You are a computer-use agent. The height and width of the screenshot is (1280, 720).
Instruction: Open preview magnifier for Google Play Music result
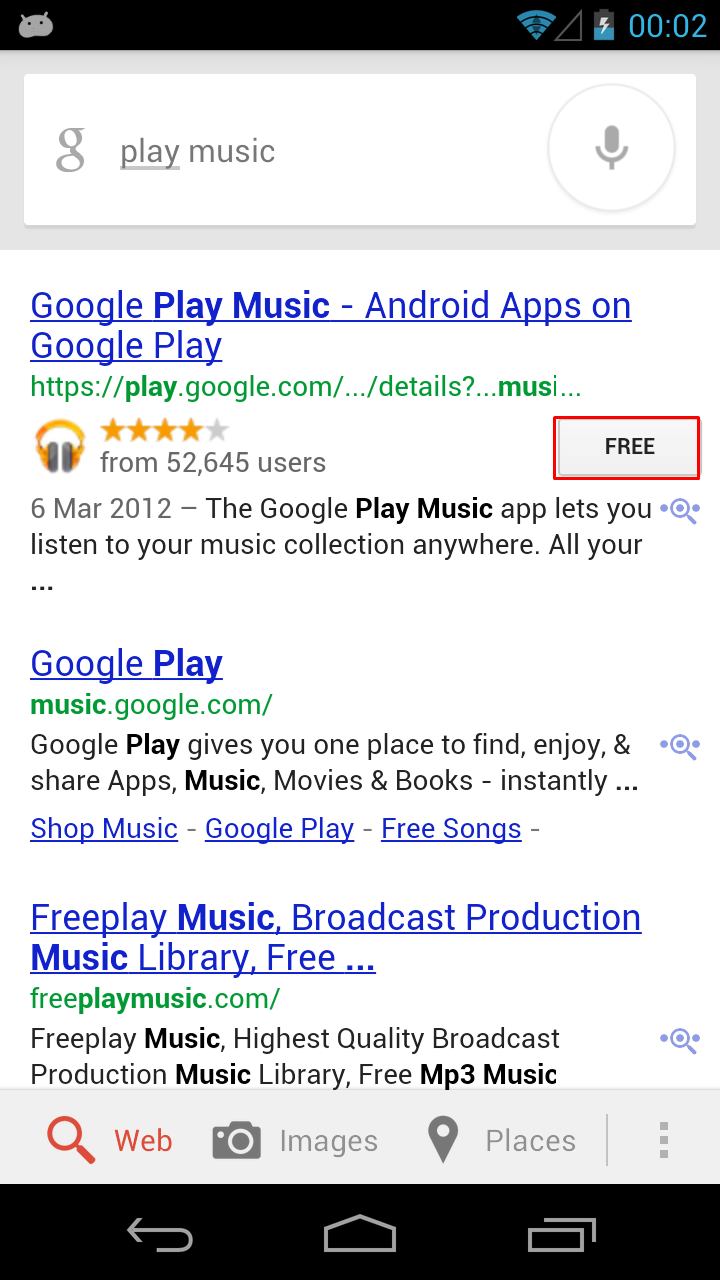pyautogui.click(x=680, y=511)
